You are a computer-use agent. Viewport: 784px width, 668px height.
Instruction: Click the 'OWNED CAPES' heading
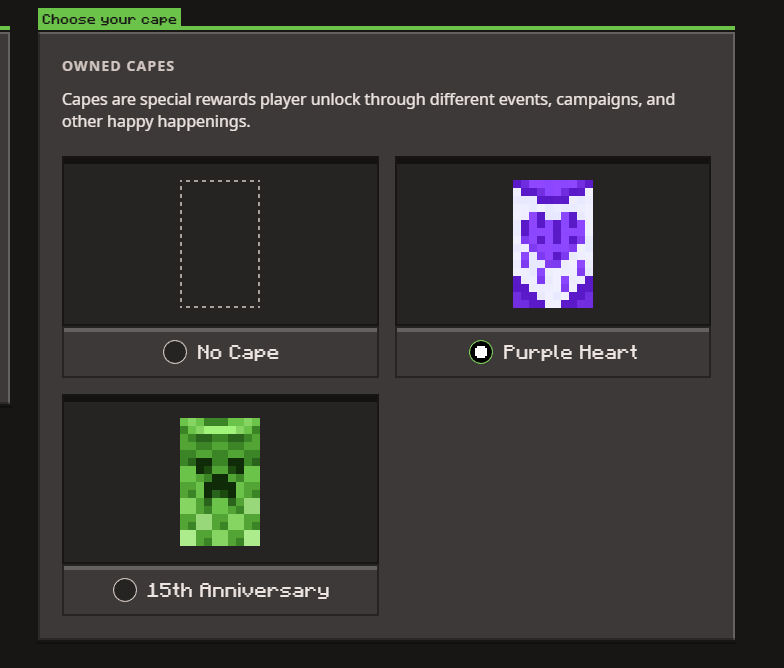(118, 66)
